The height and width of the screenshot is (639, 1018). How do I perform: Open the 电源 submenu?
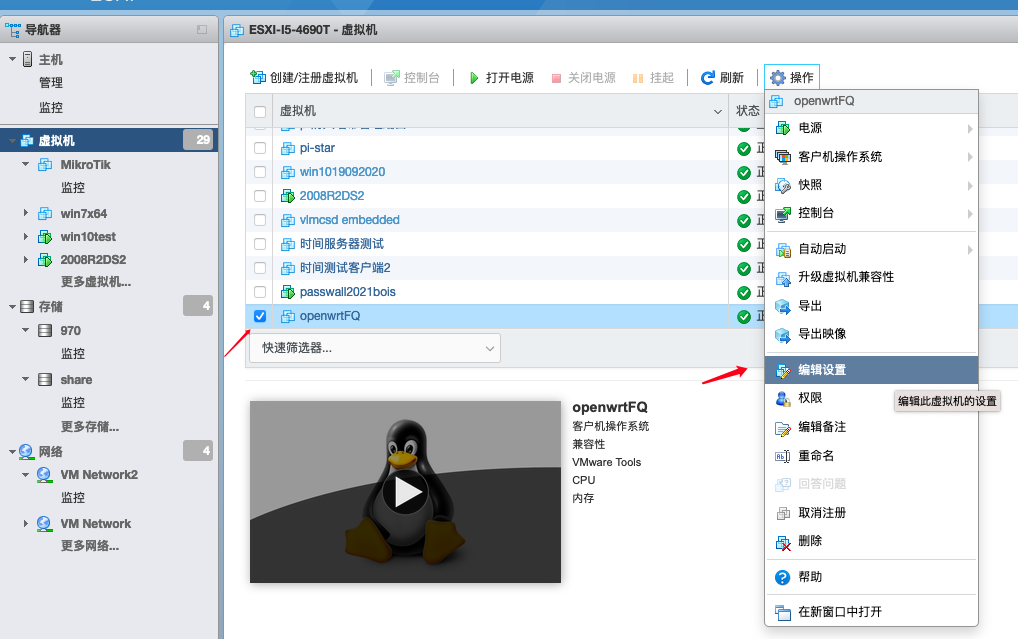pos(871,129)
